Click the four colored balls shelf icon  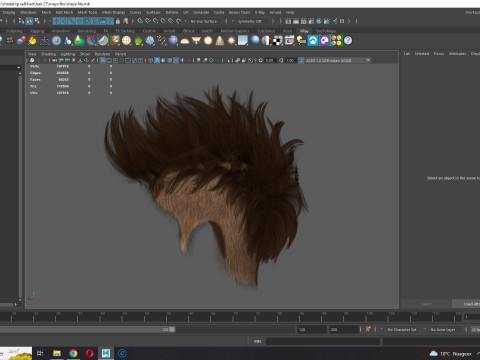point(336,41)
